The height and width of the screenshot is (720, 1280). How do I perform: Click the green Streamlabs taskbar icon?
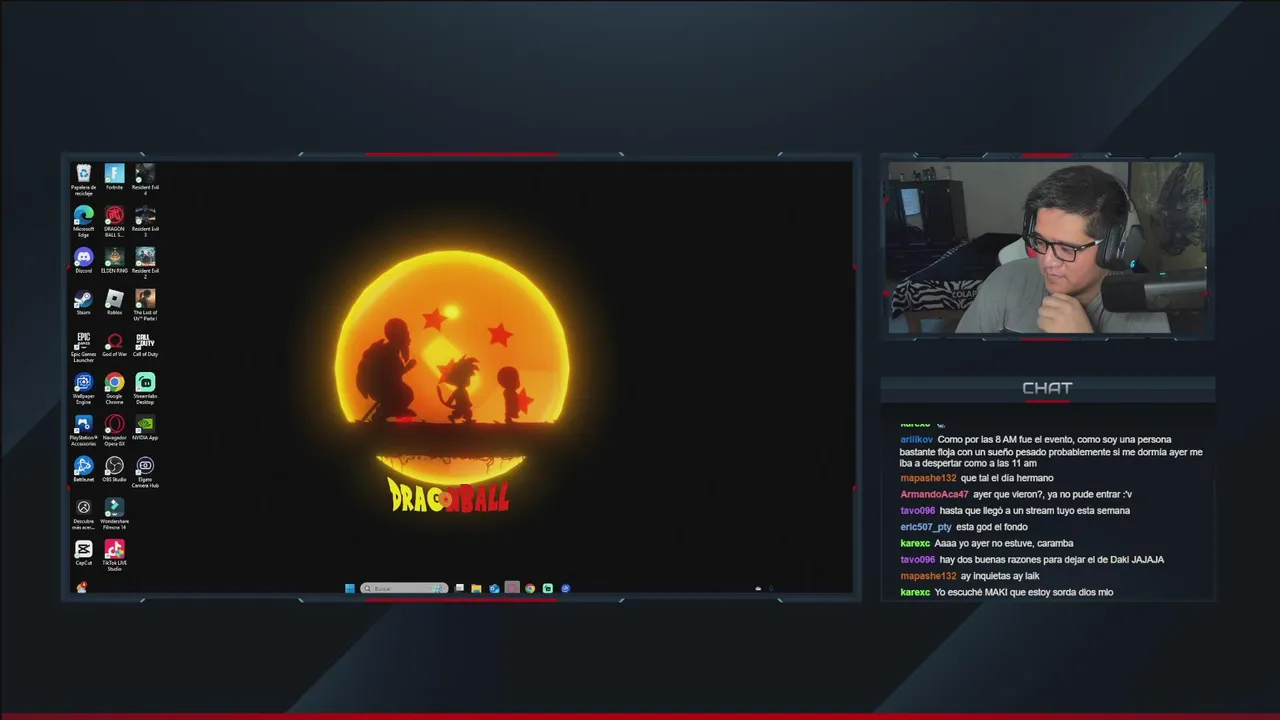pyautogui.click(x=547, y=588)
